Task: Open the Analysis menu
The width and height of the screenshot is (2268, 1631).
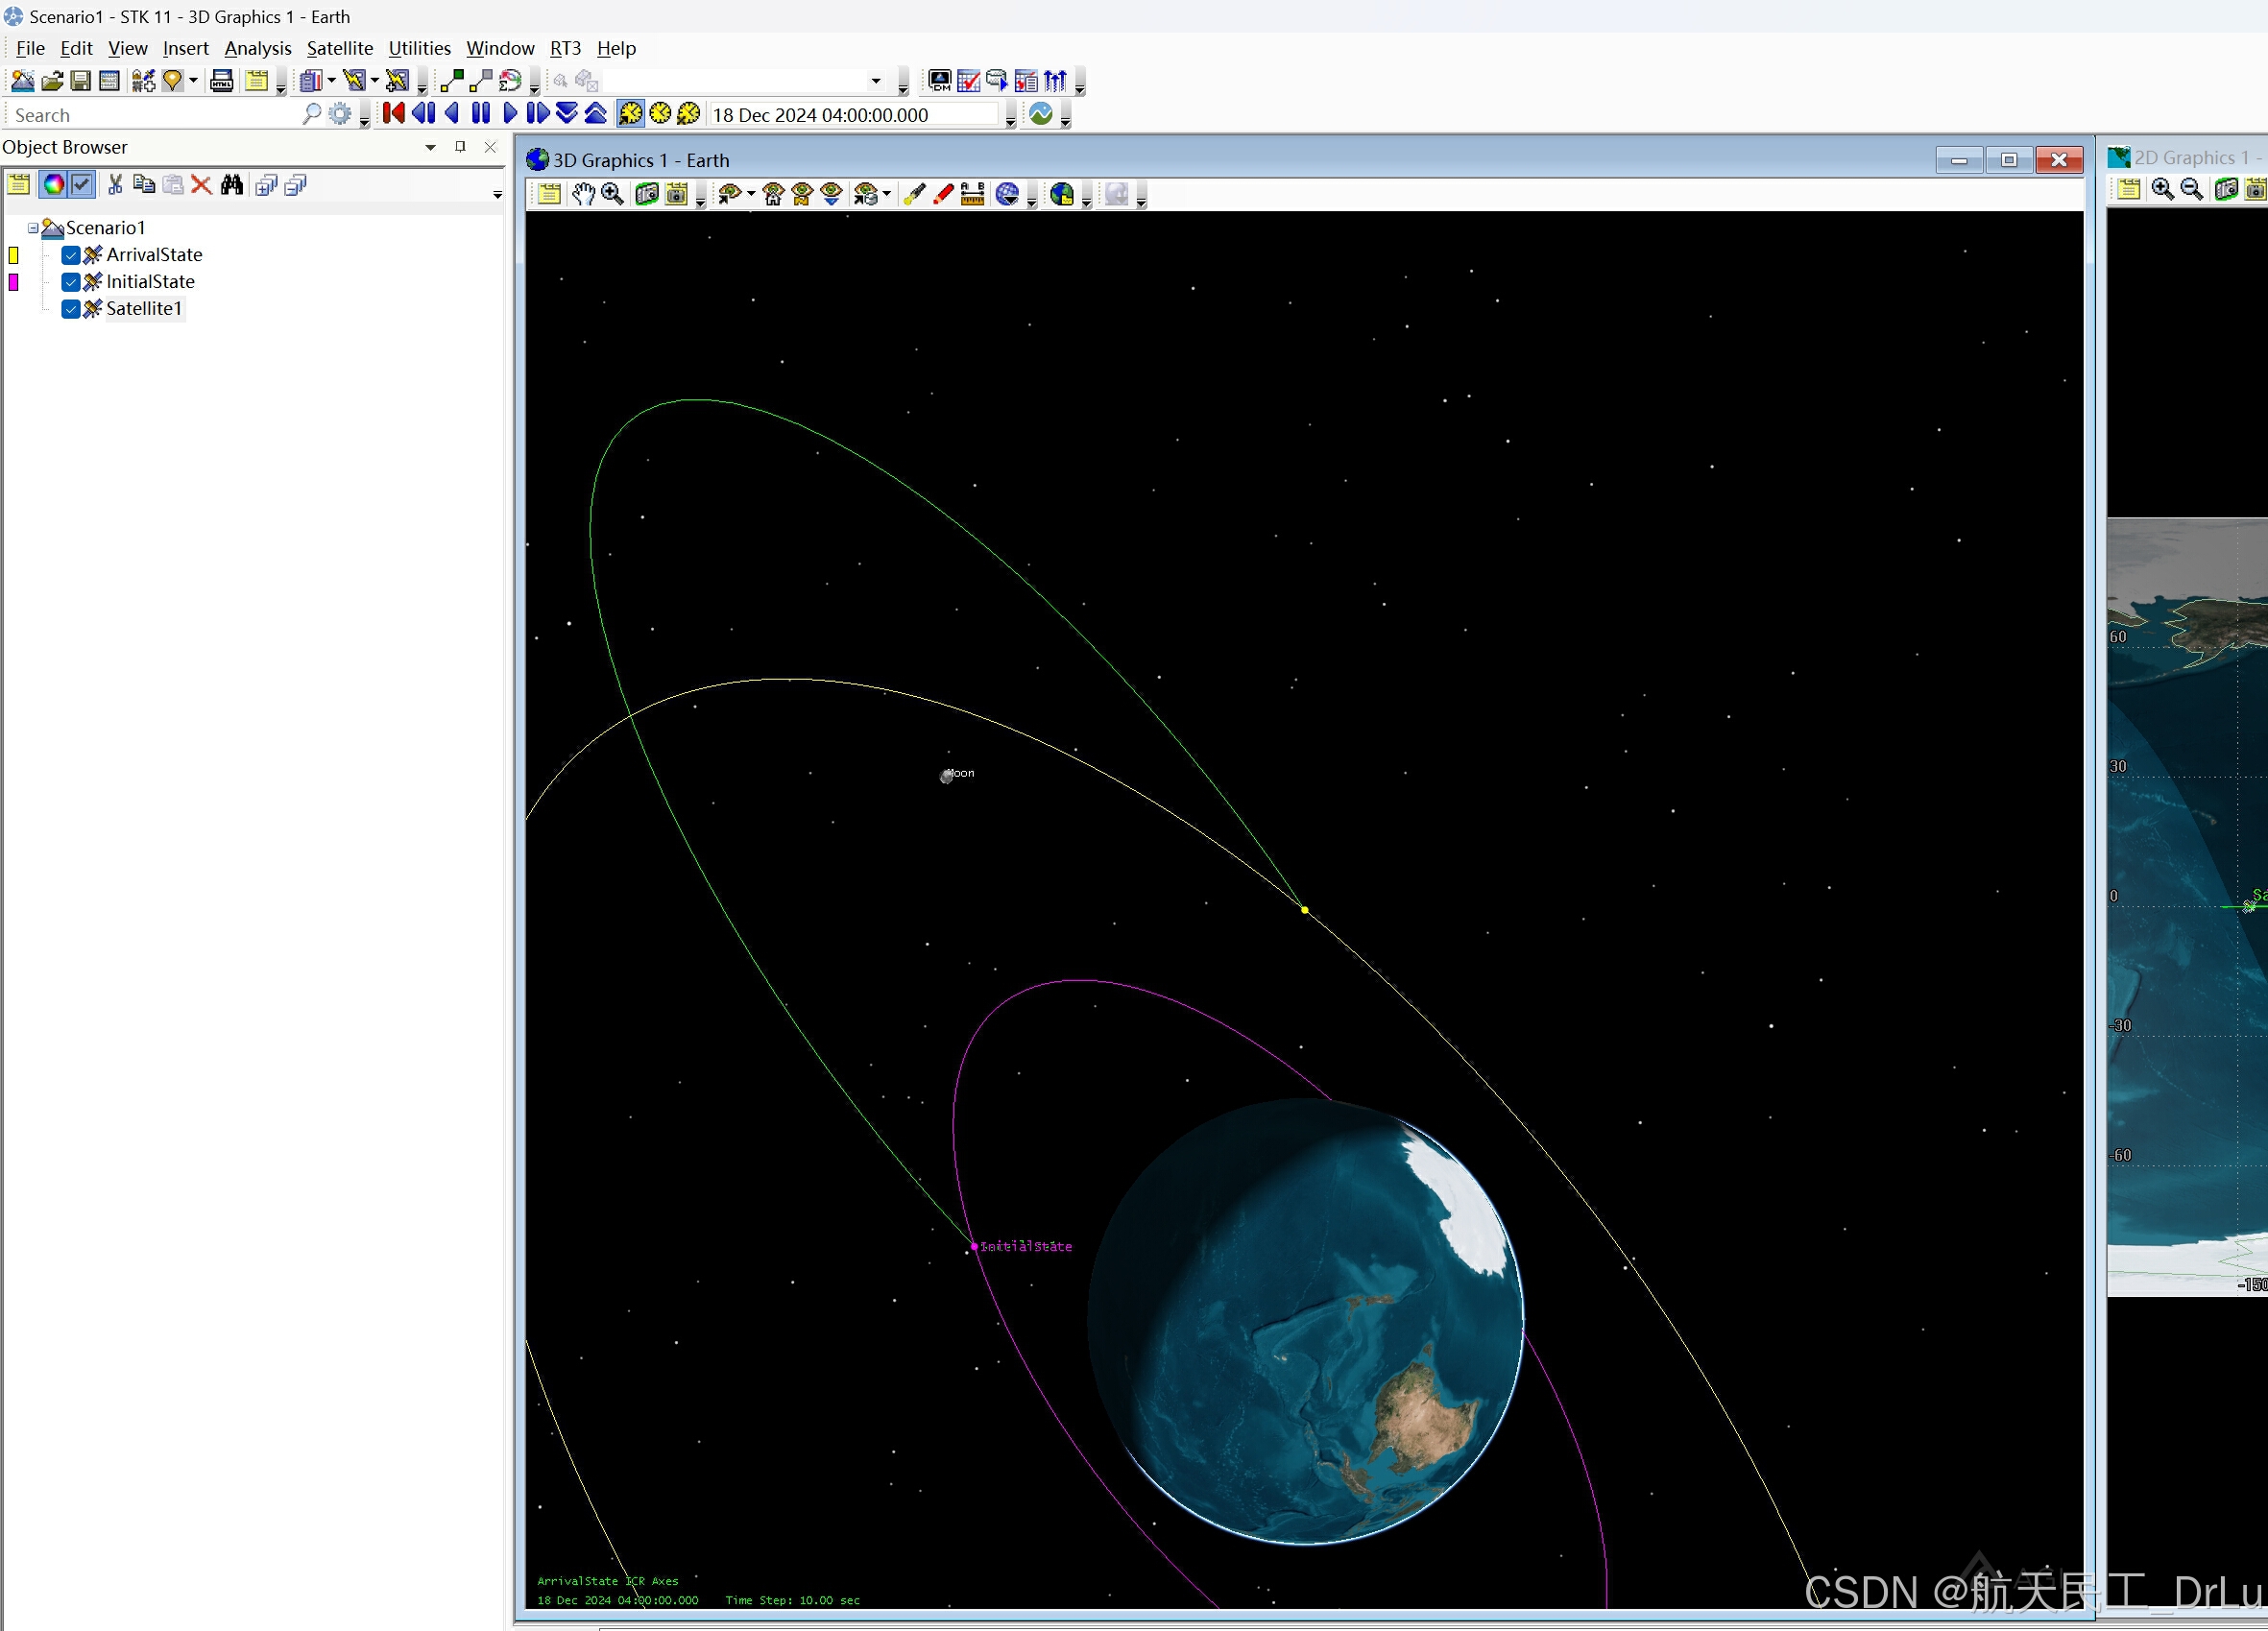Action: 257,48
